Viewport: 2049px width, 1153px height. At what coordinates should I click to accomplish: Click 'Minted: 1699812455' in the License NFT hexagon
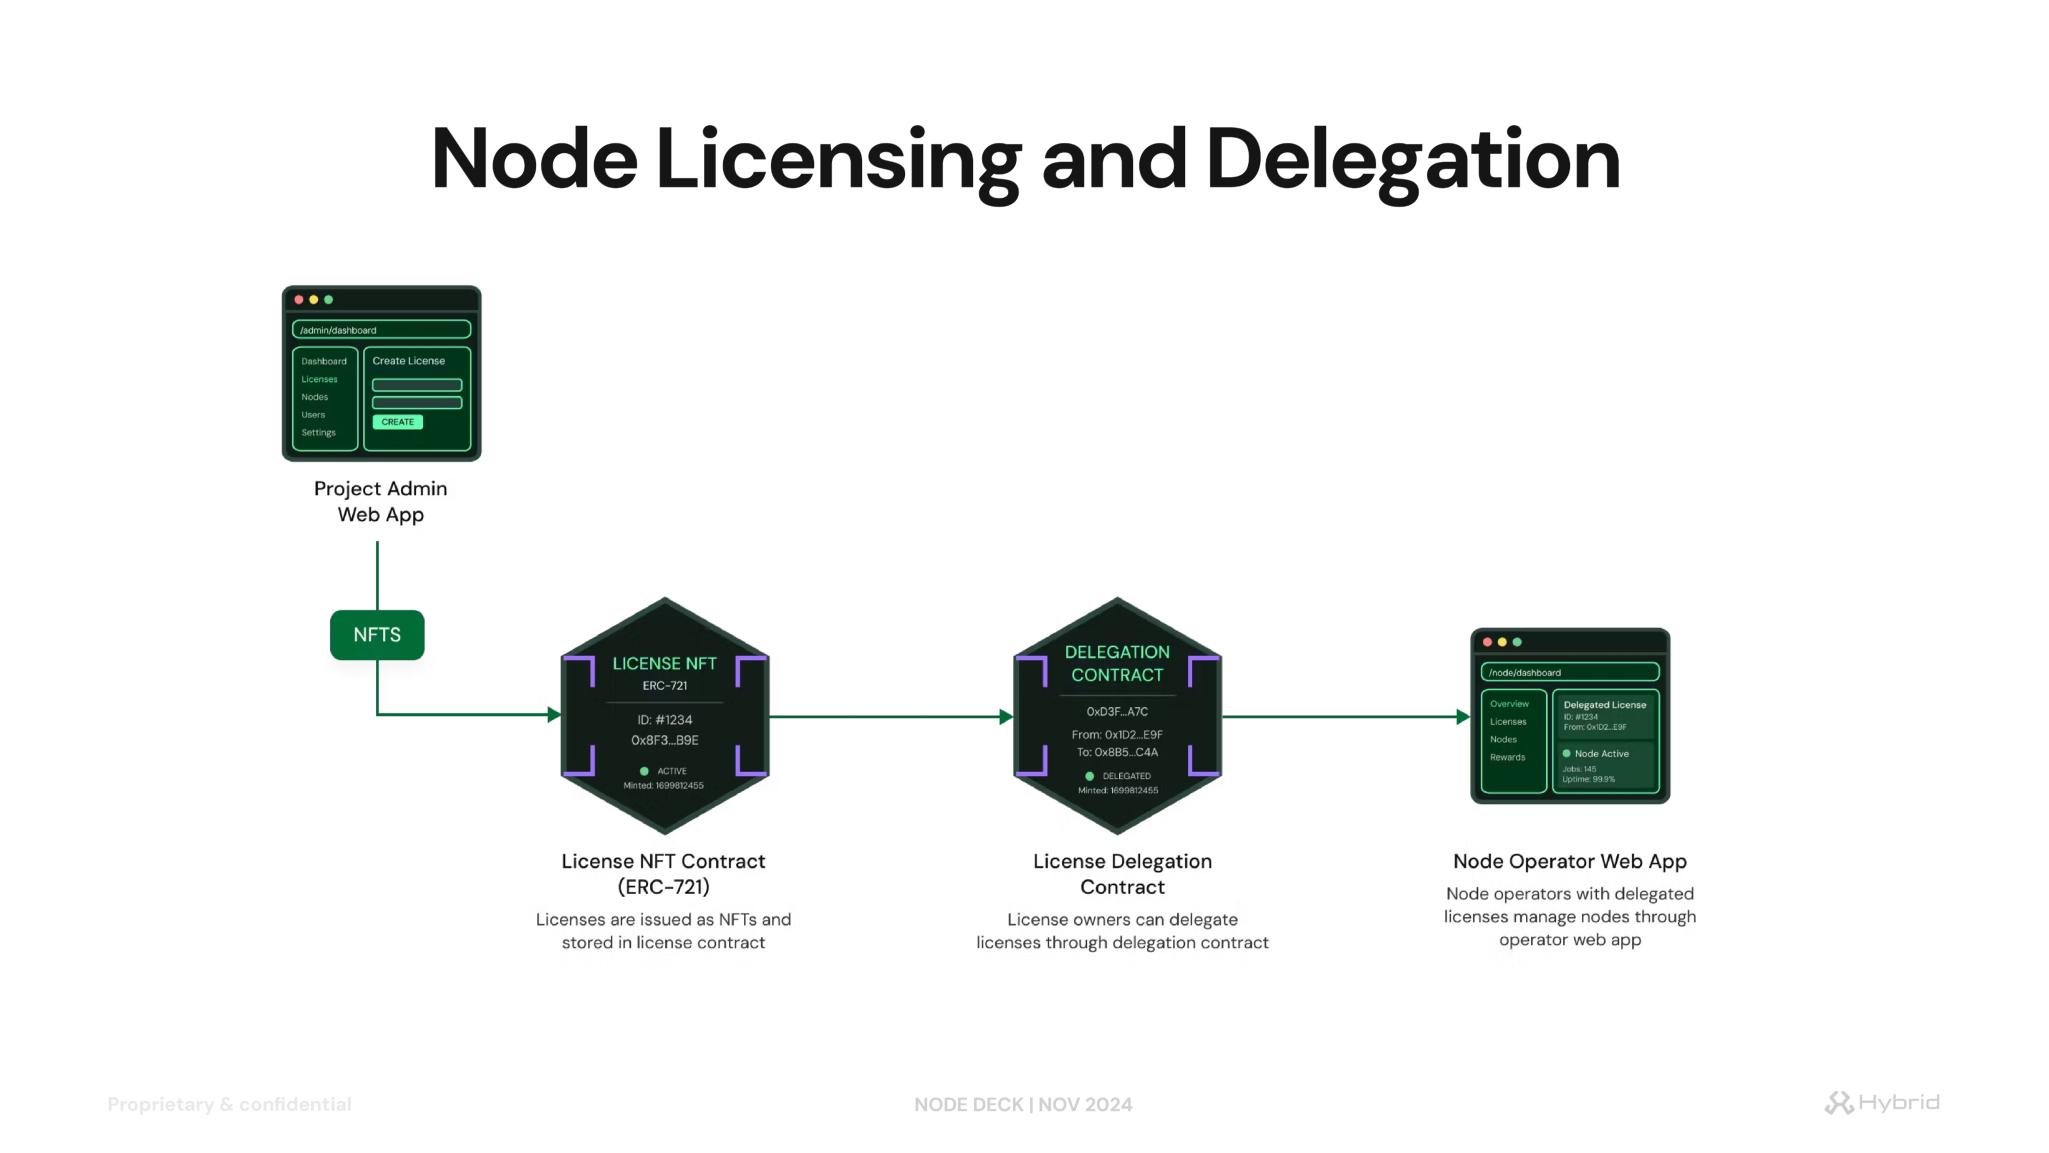(x=664, y=786)
